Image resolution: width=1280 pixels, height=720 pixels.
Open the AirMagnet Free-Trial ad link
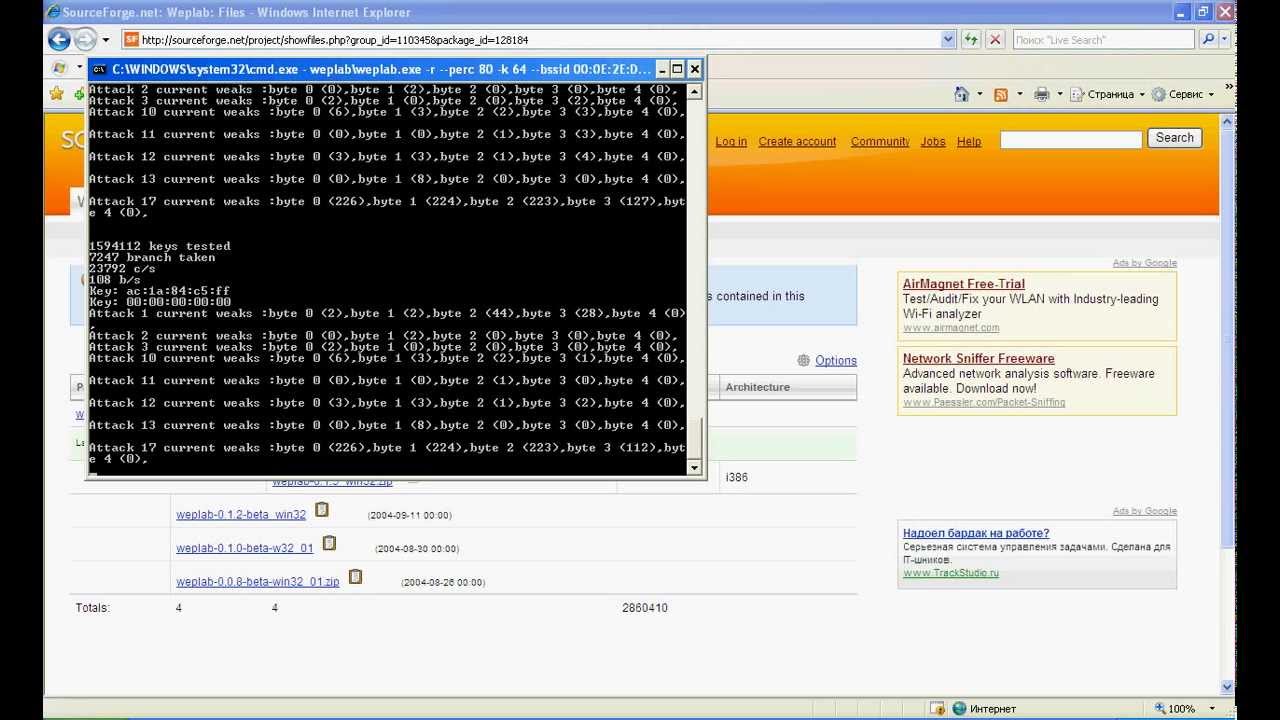coord(964,284)
